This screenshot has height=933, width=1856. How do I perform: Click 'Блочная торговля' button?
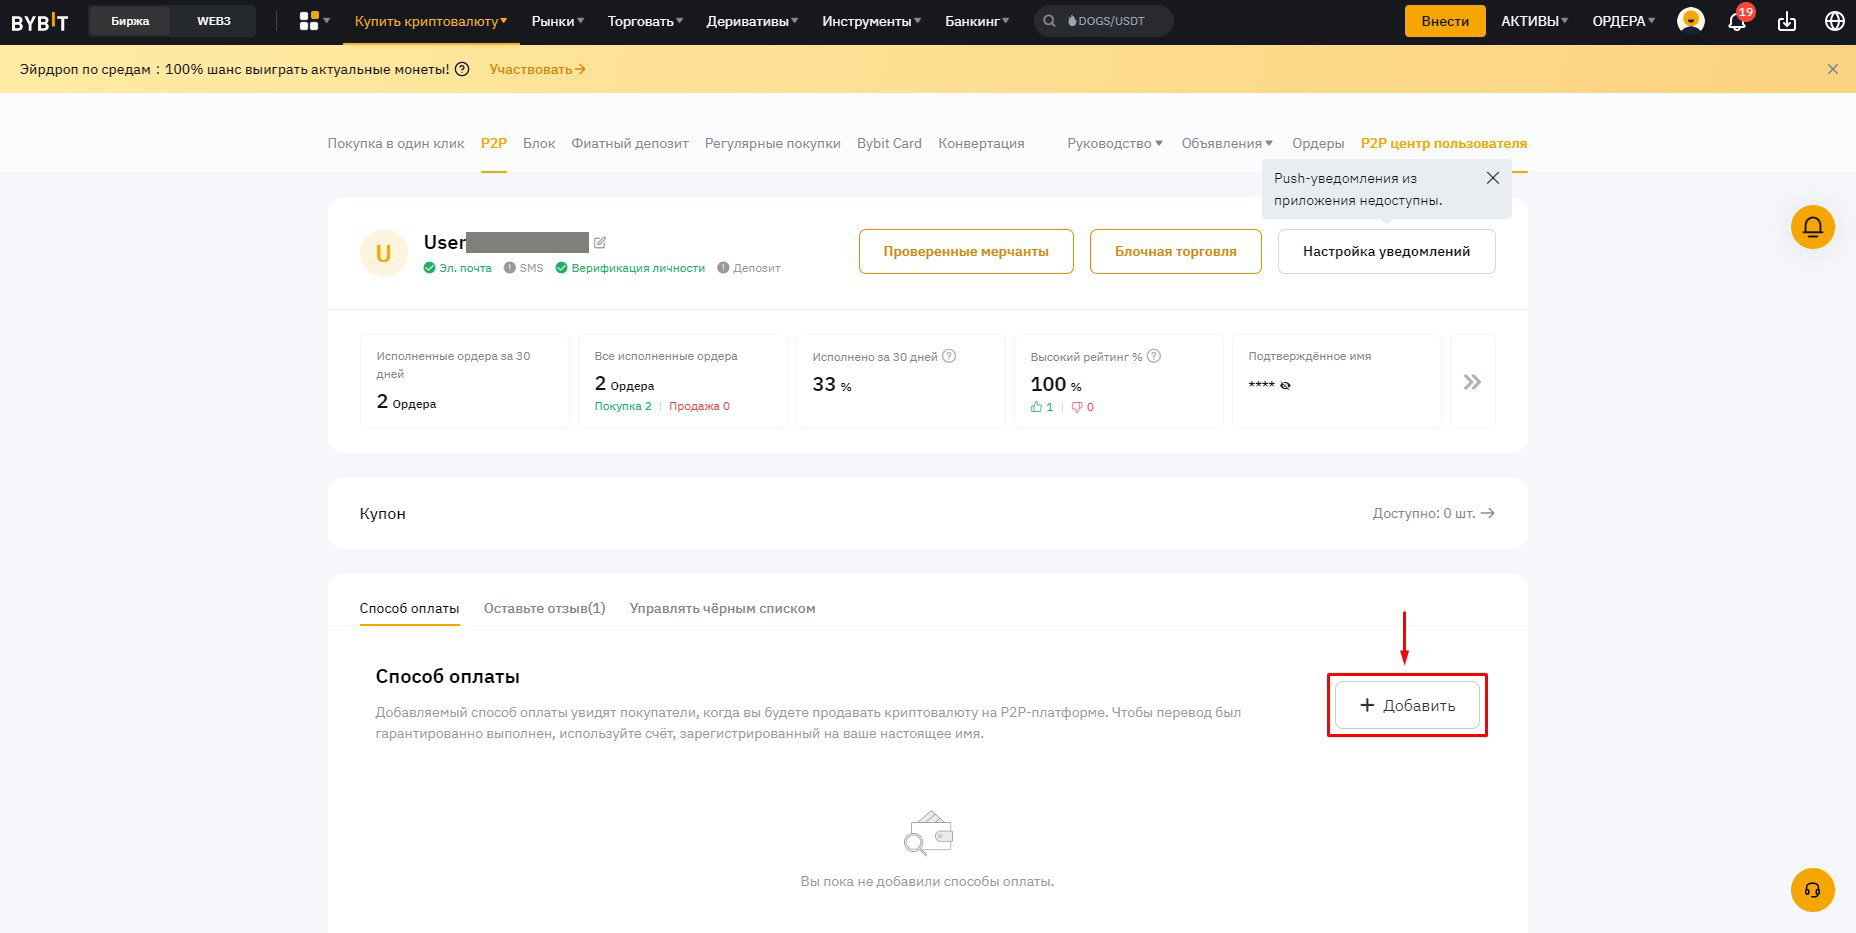1176,251
